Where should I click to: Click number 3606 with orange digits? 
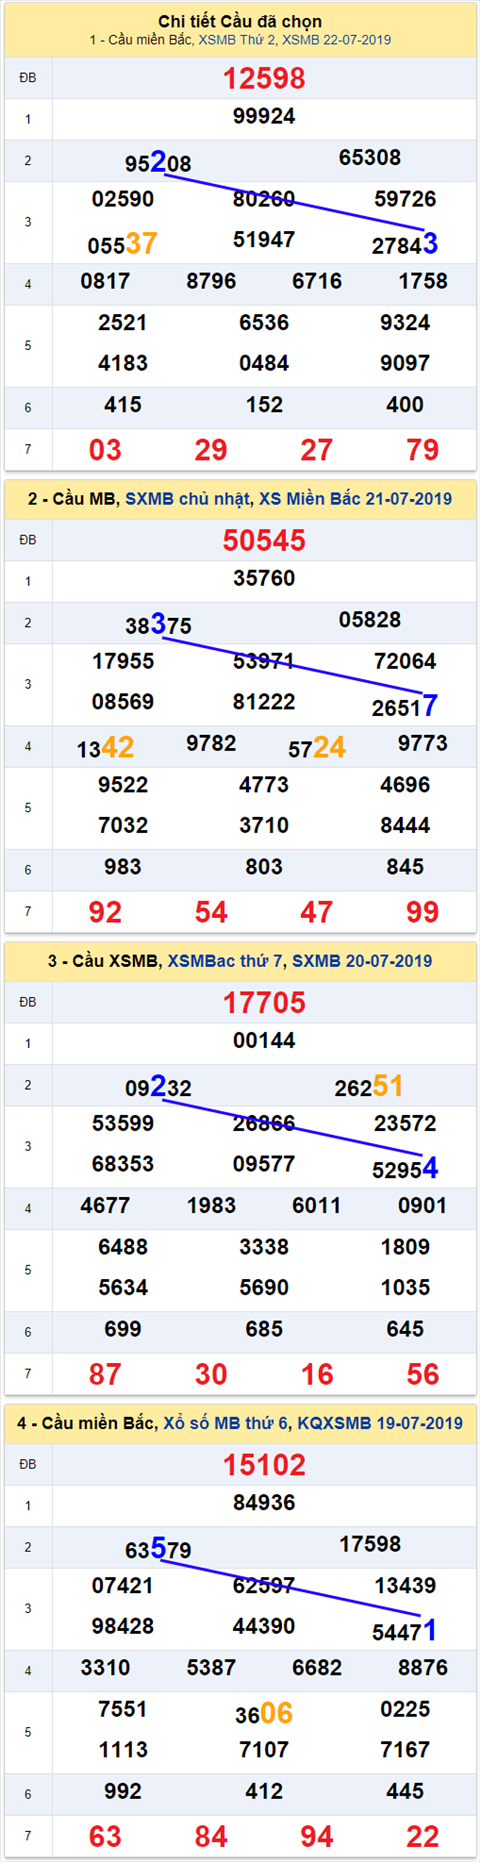(x=264, y=1713)
